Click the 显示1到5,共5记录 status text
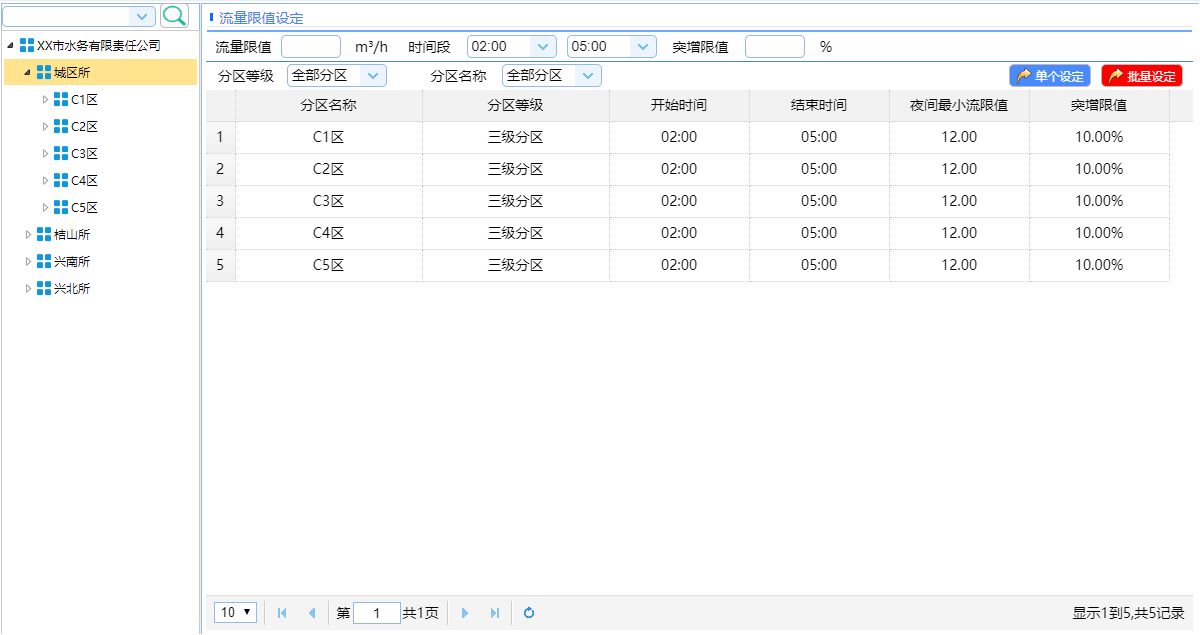The image size is (1200, 635). coord(1129,613)
